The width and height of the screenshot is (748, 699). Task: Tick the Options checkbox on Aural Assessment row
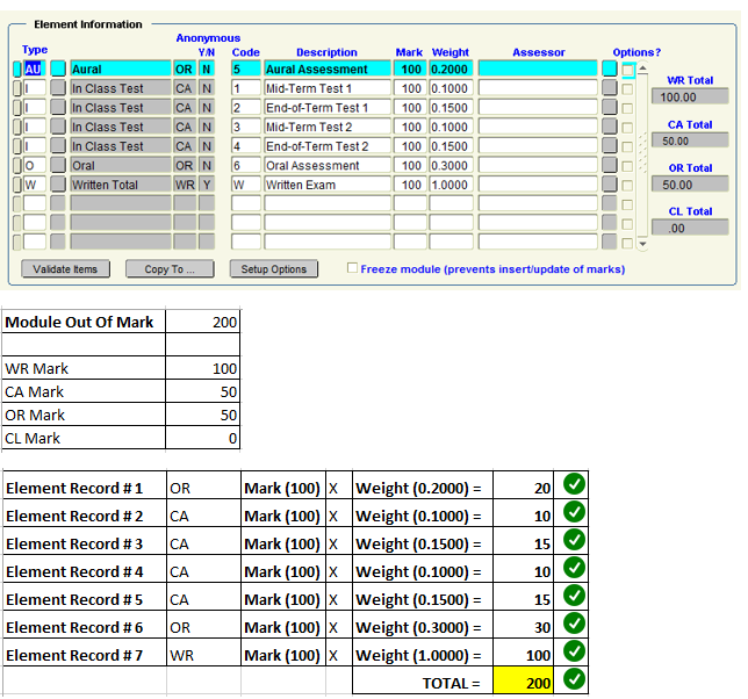click(x=627, y=70)
